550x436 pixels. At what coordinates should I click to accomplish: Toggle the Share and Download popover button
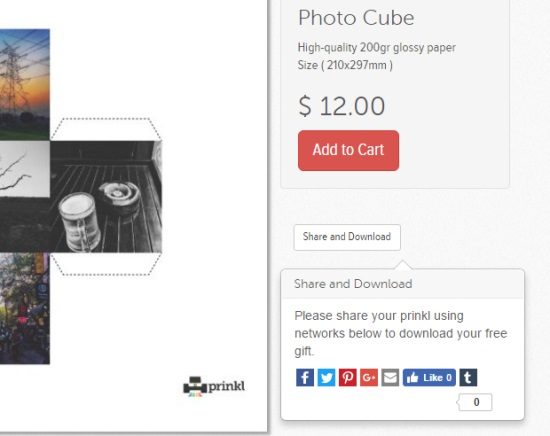pyautogui.click(x=347, y=237)
